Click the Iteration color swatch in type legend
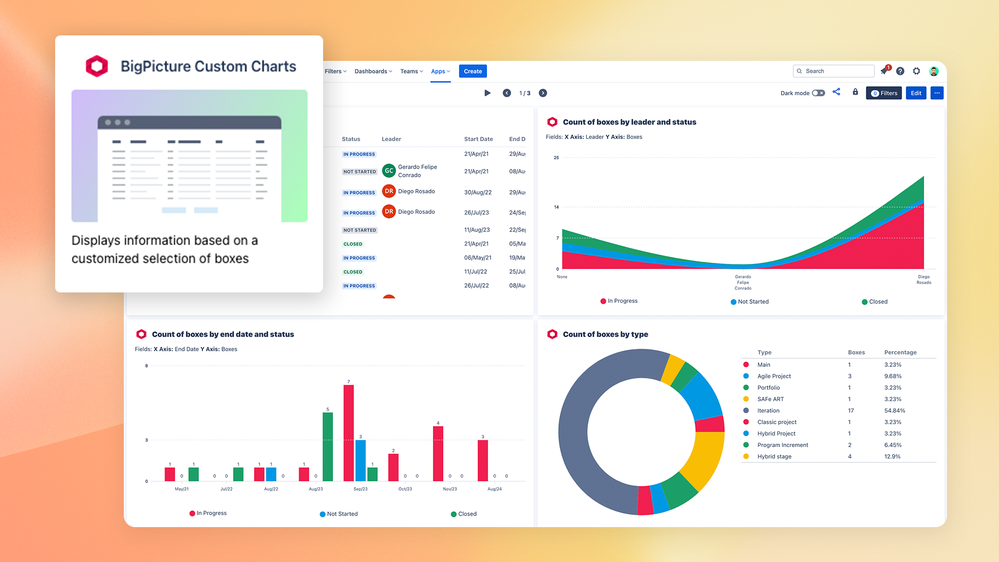The image size is (999, 562). (746, 410)
